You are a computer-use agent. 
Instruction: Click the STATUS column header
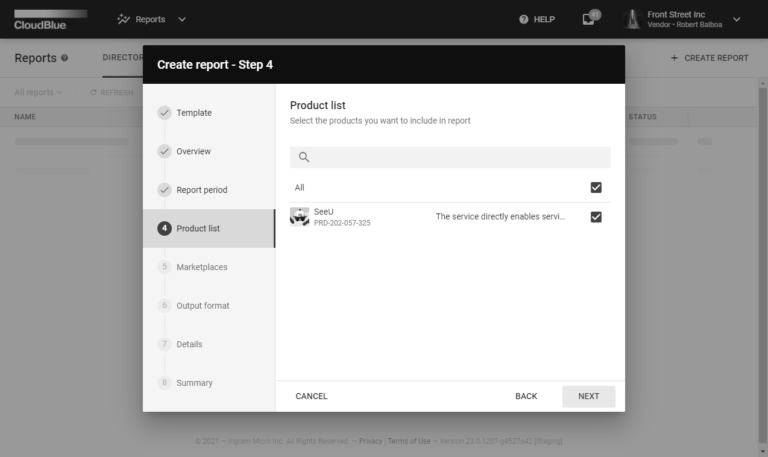point(643,117)
